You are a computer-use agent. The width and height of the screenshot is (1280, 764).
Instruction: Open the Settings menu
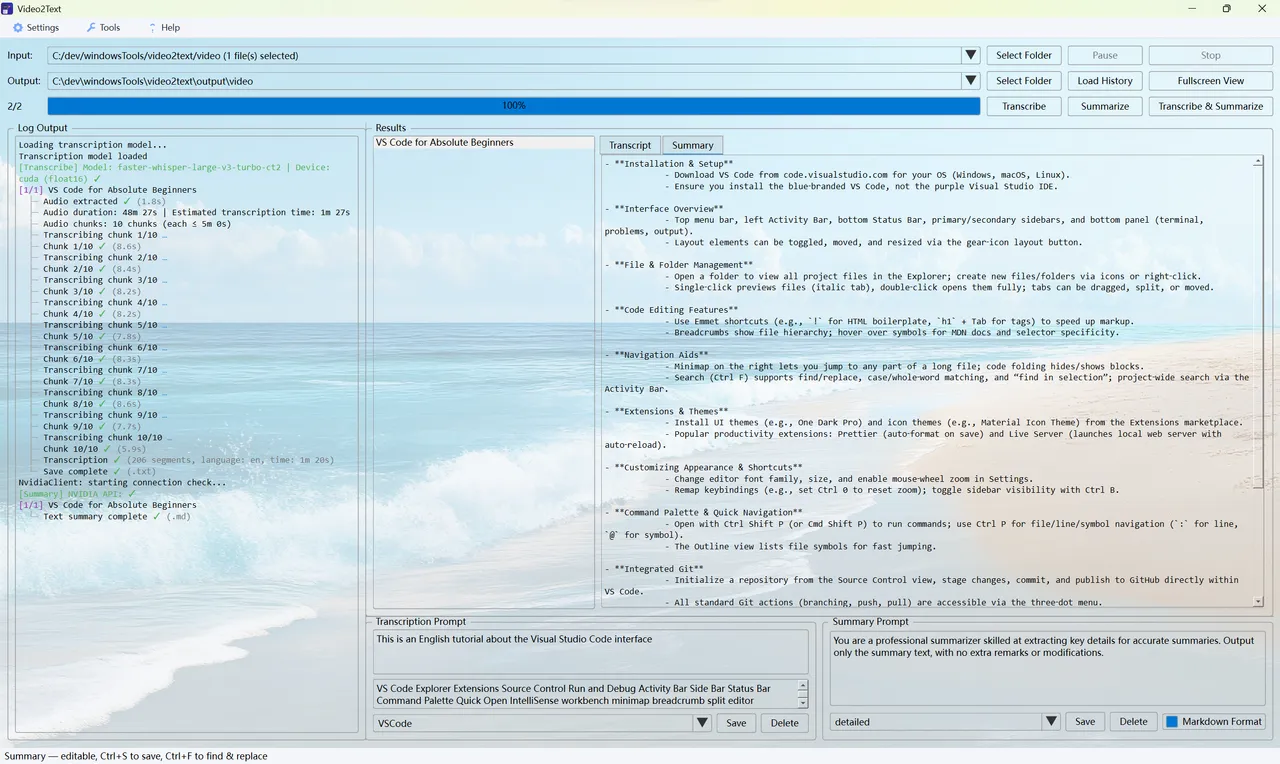(36, 28)
